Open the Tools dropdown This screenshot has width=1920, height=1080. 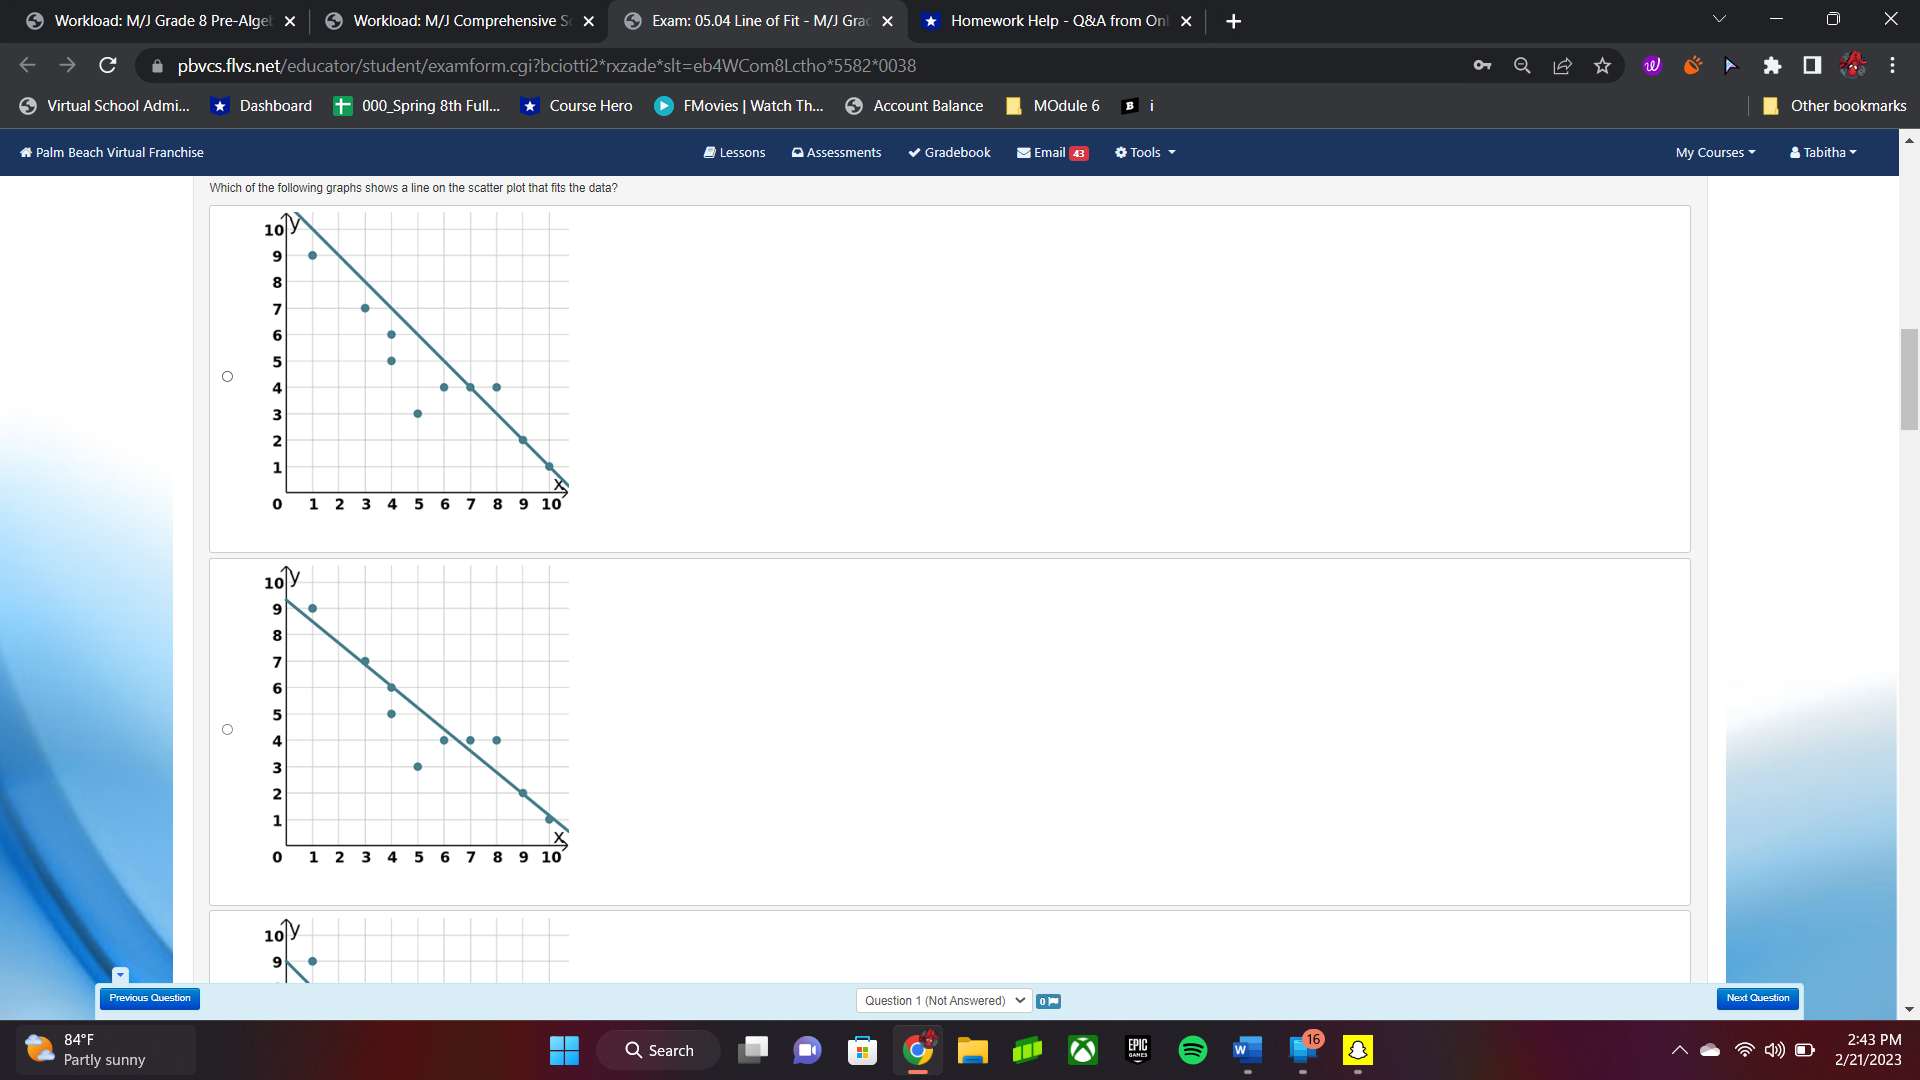point(1144,152)
